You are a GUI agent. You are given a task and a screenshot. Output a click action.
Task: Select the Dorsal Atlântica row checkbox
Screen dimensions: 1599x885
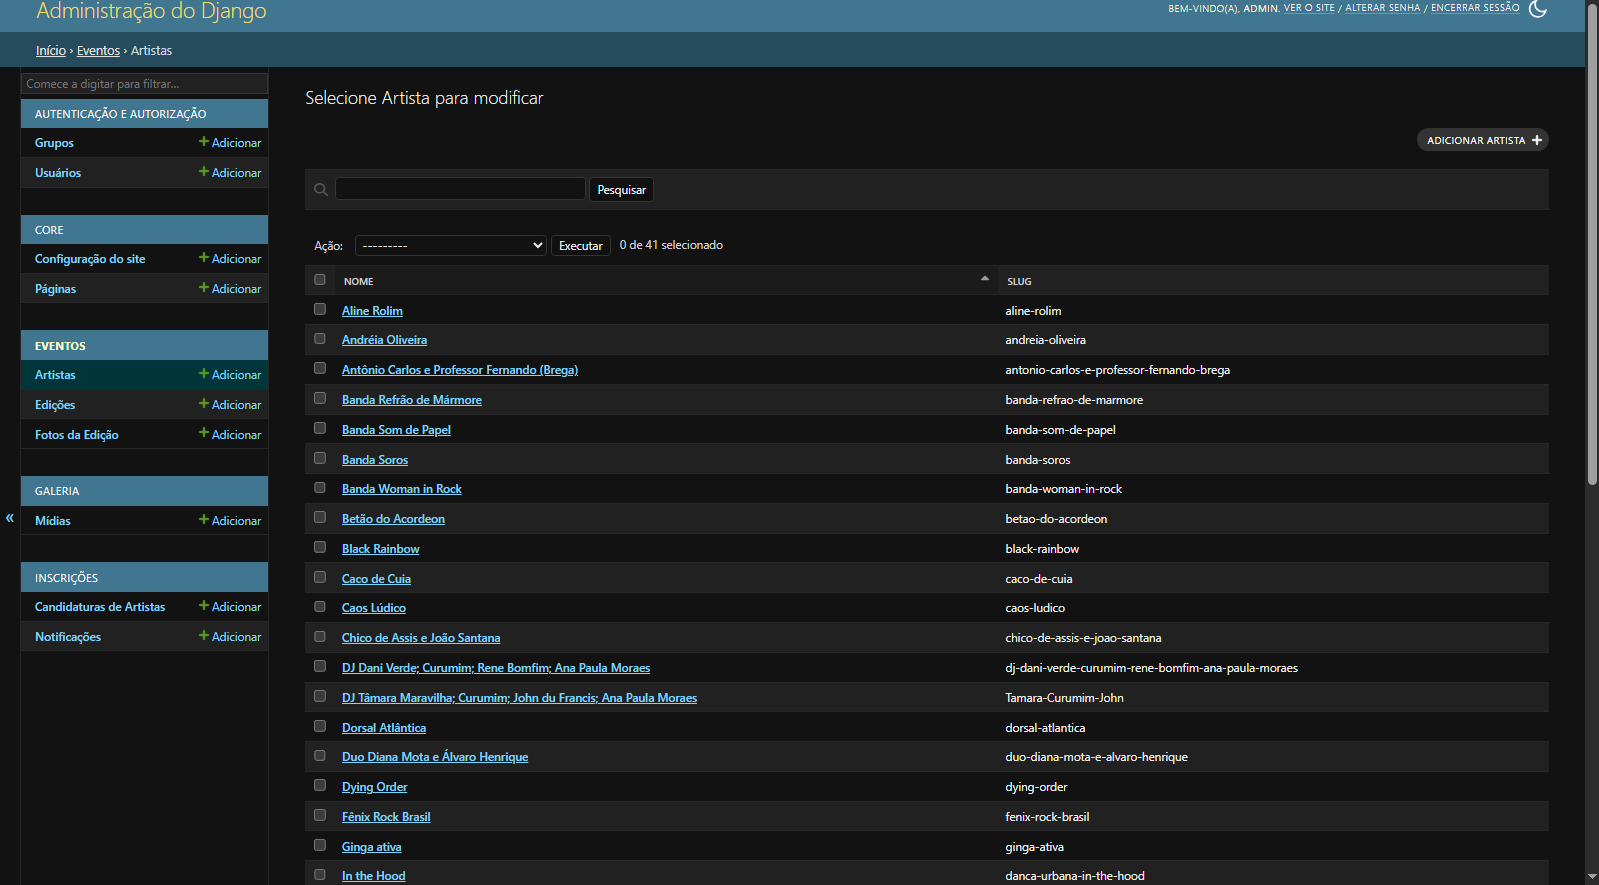320,726
